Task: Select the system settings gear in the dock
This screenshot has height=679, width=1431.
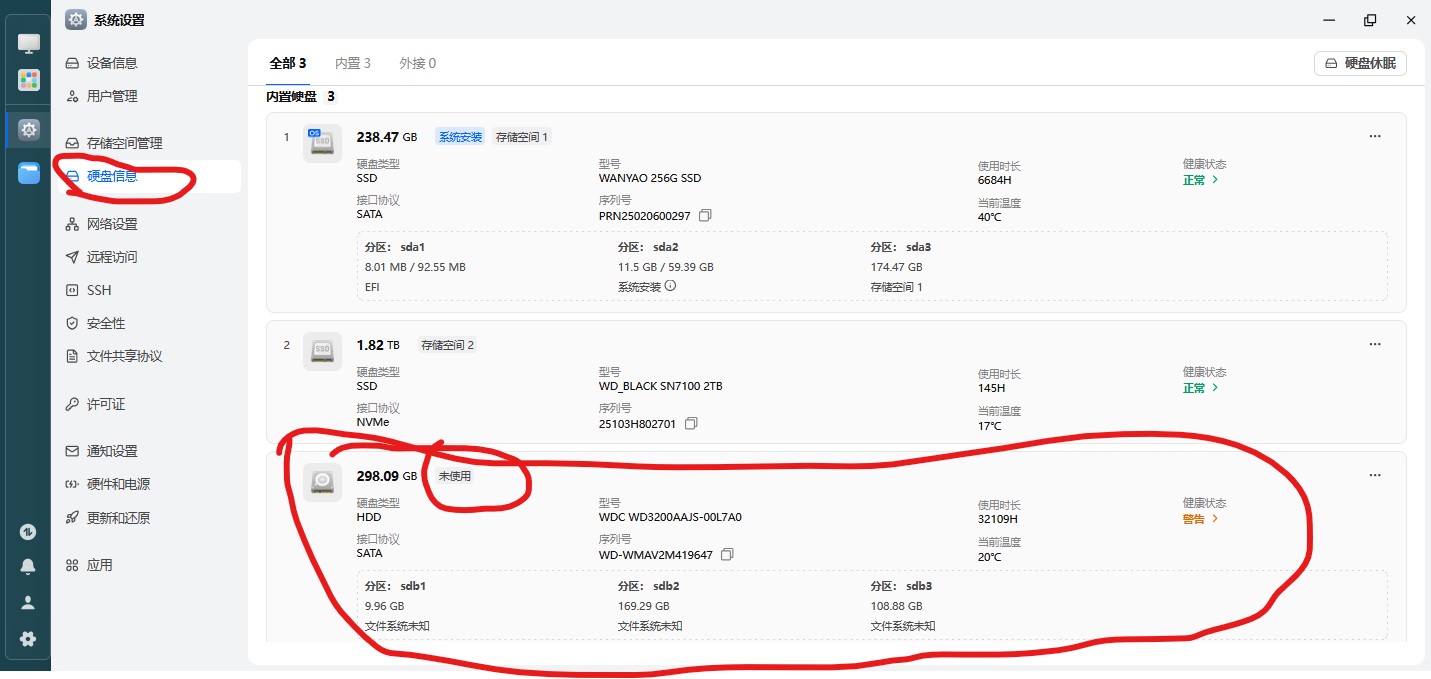Action: point(29,129)
